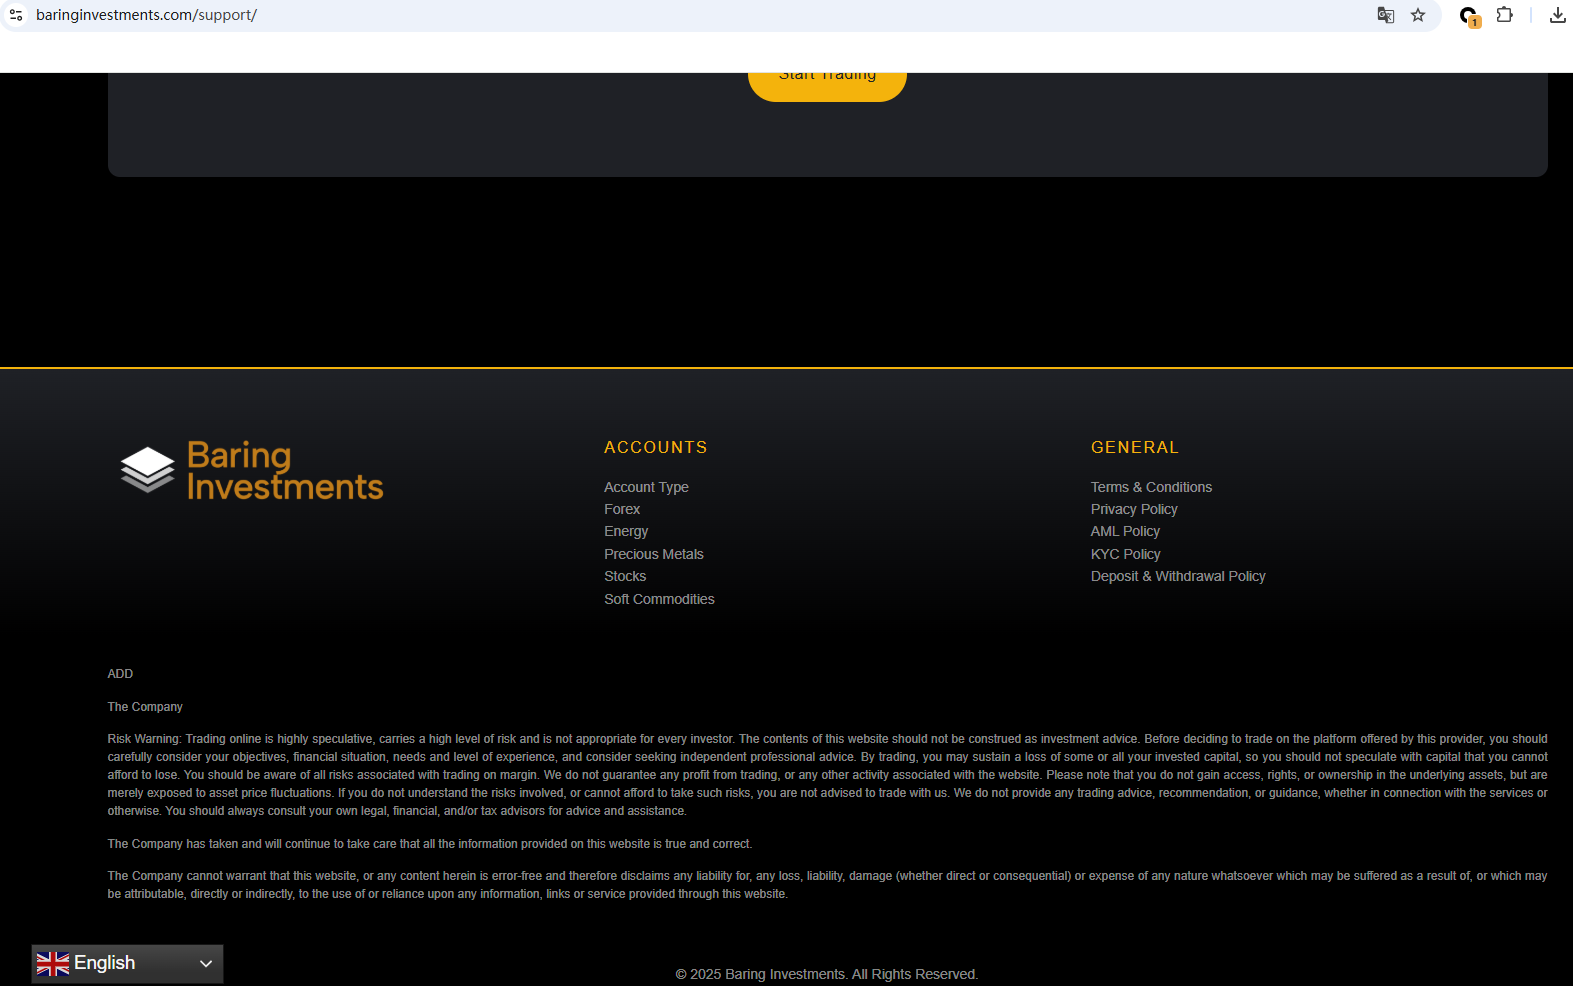Image resolution: width=1573 pixels, height=986 pixels.
Task: Open the Account Type link
Action: [646, 487]
